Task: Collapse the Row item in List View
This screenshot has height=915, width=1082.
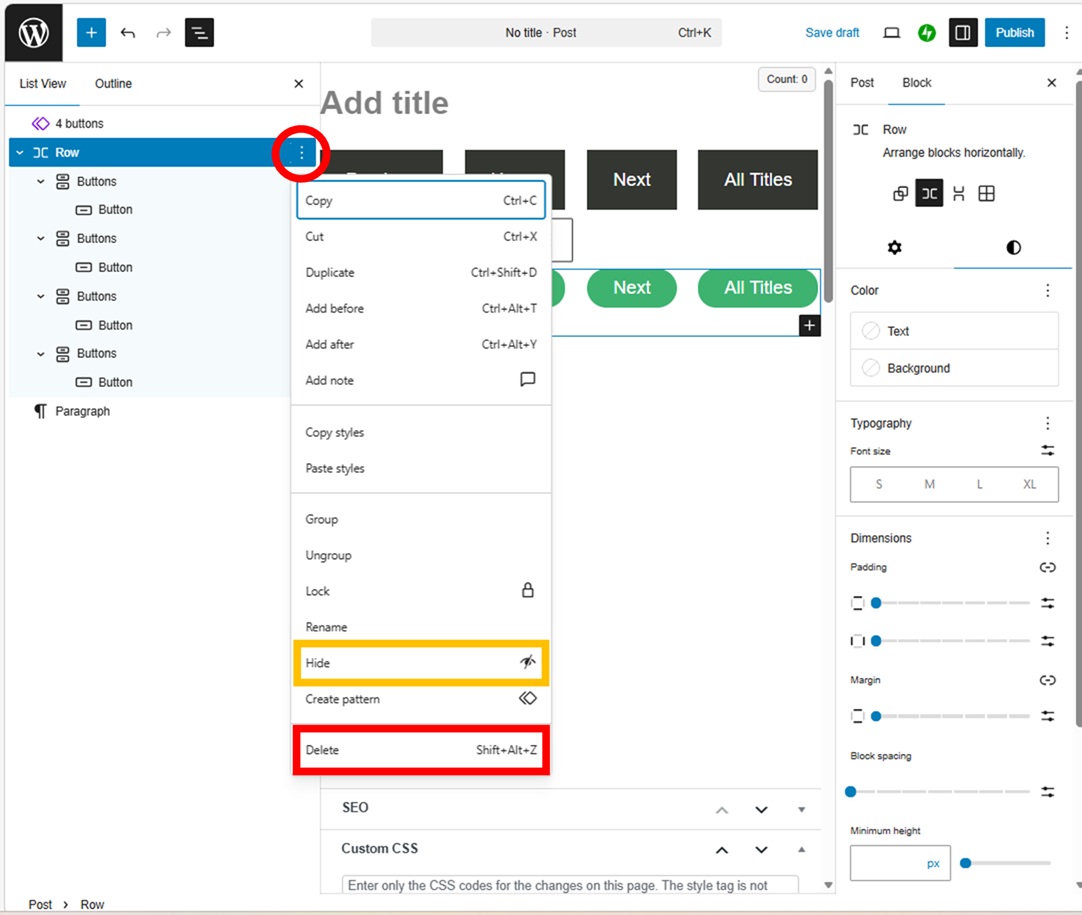Action: point(20,153)
